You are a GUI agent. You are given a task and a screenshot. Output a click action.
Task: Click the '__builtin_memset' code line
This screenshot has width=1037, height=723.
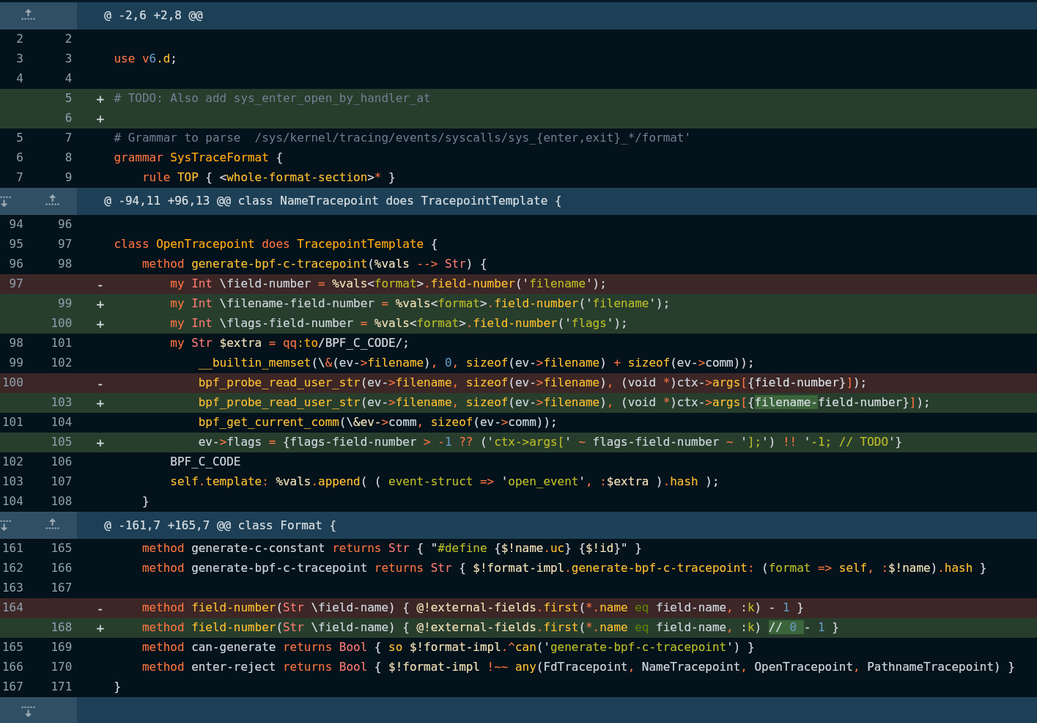pos(476,362)
